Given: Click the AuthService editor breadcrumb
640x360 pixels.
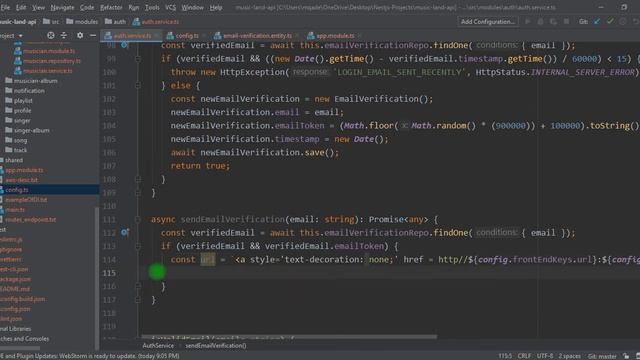Looking at the screenshot, I should 158,346.
